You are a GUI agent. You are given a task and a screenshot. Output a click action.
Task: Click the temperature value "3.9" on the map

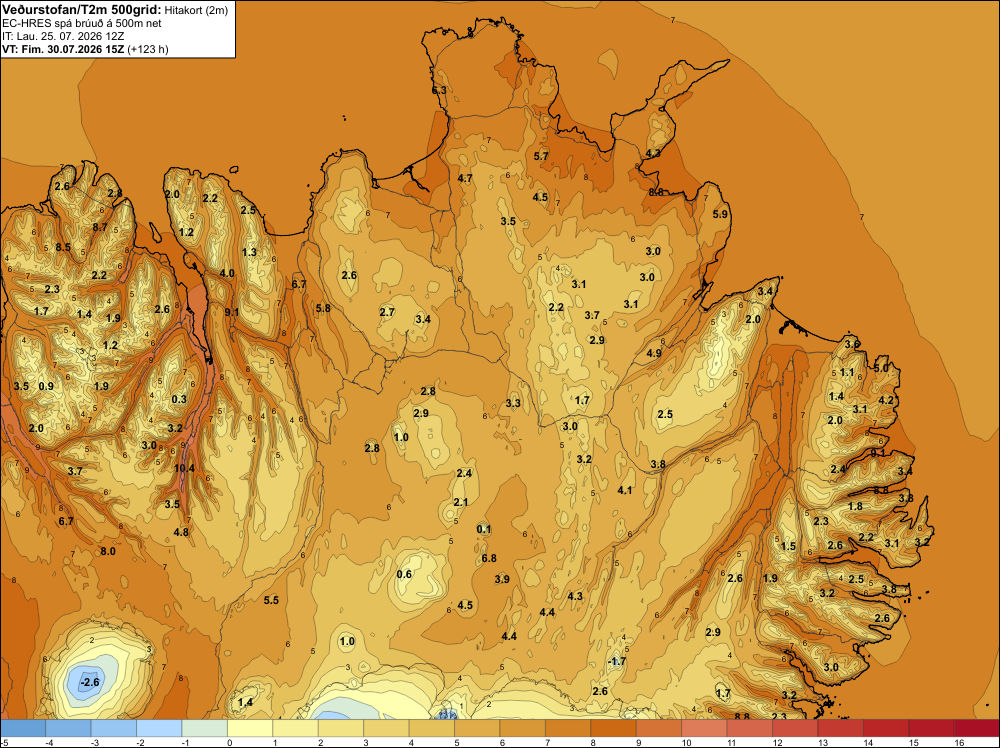[502, 579]
